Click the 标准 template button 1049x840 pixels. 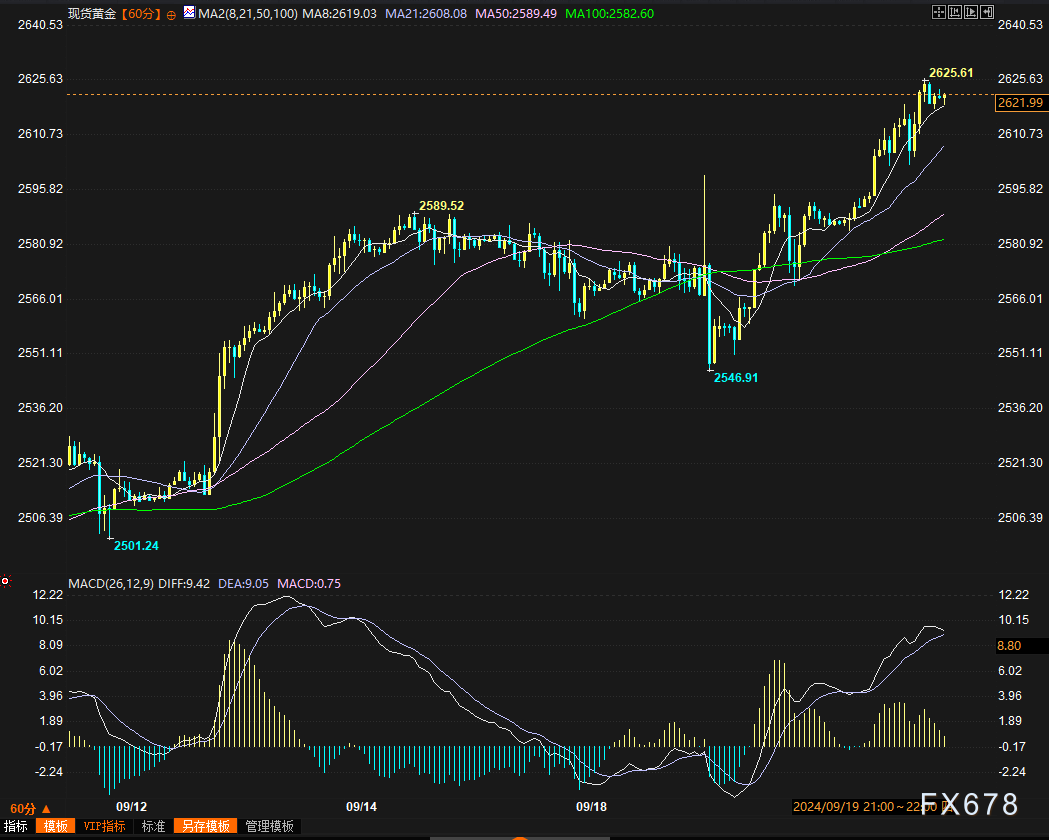153,826
